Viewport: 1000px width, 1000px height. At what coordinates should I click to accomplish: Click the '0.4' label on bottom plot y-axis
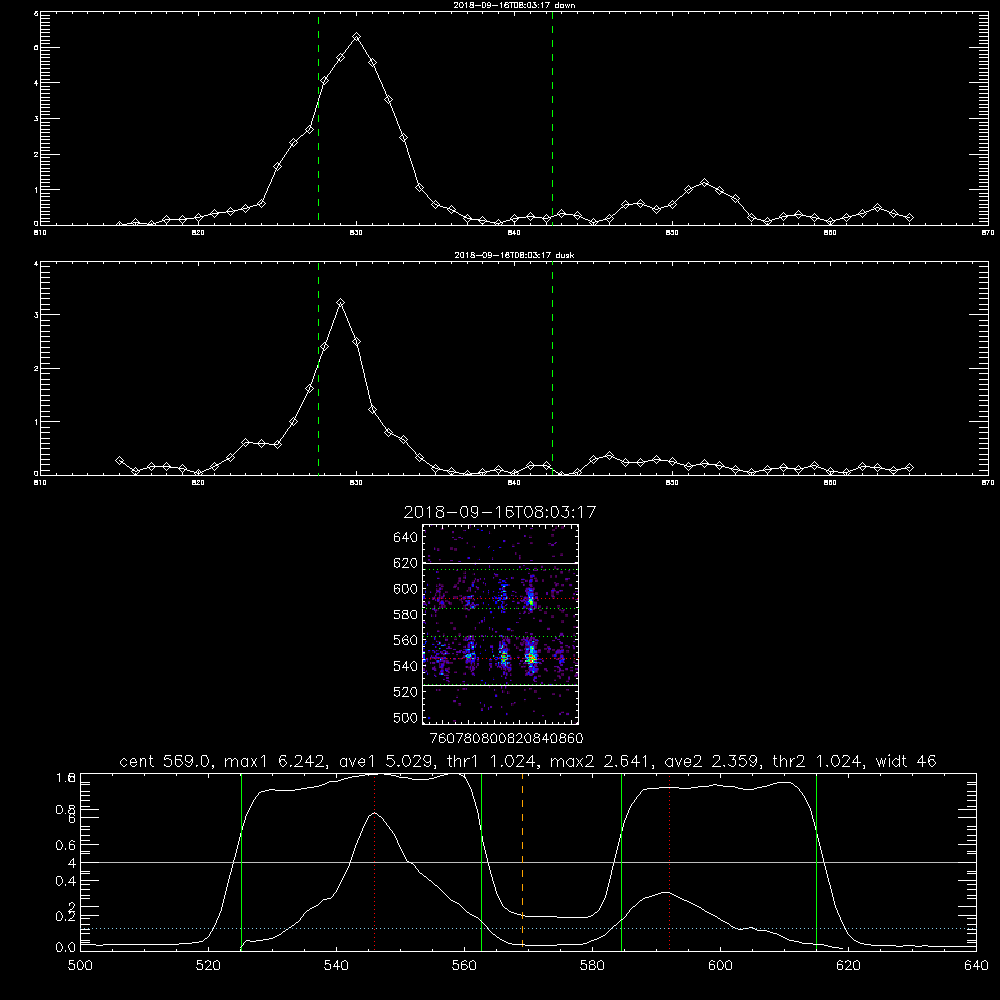point(66,881)
